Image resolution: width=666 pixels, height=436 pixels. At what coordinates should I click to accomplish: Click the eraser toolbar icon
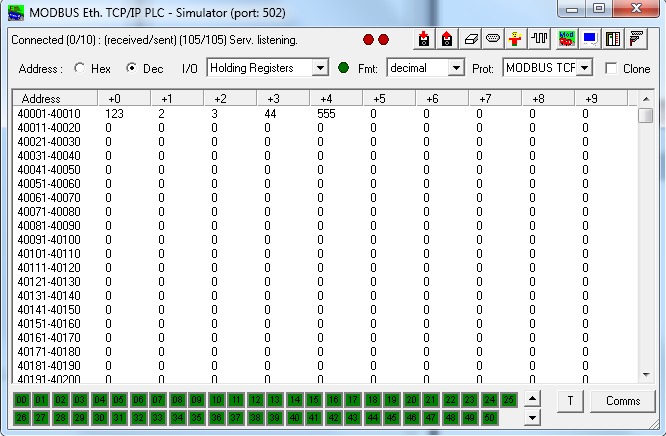pos(470,39)
